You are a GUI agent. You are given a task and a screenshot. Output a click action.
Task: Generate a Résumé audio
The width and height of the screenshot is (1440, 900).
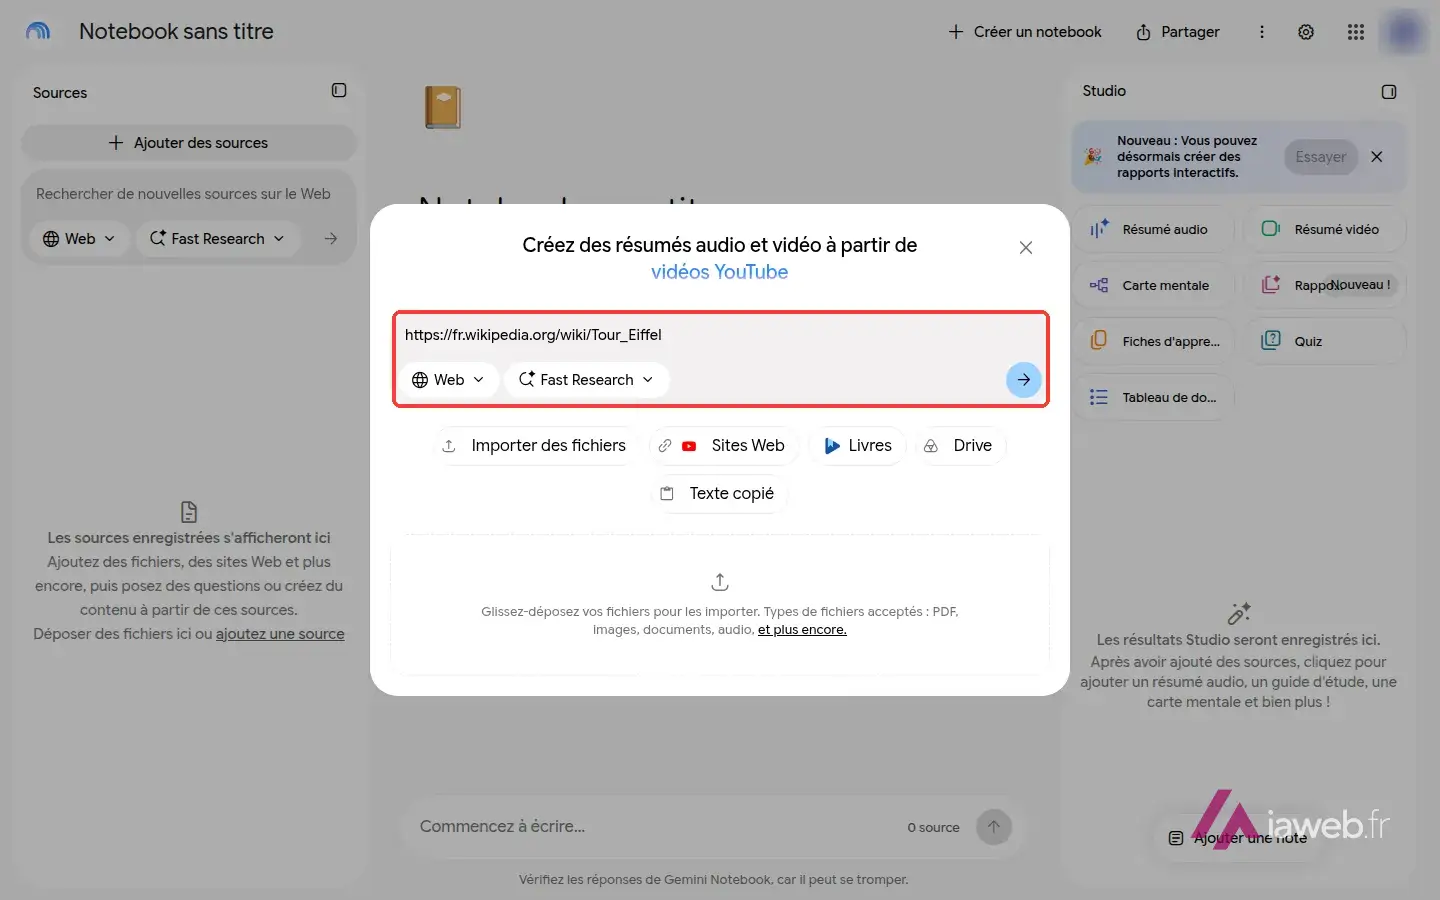click(x=1154, y=230)
